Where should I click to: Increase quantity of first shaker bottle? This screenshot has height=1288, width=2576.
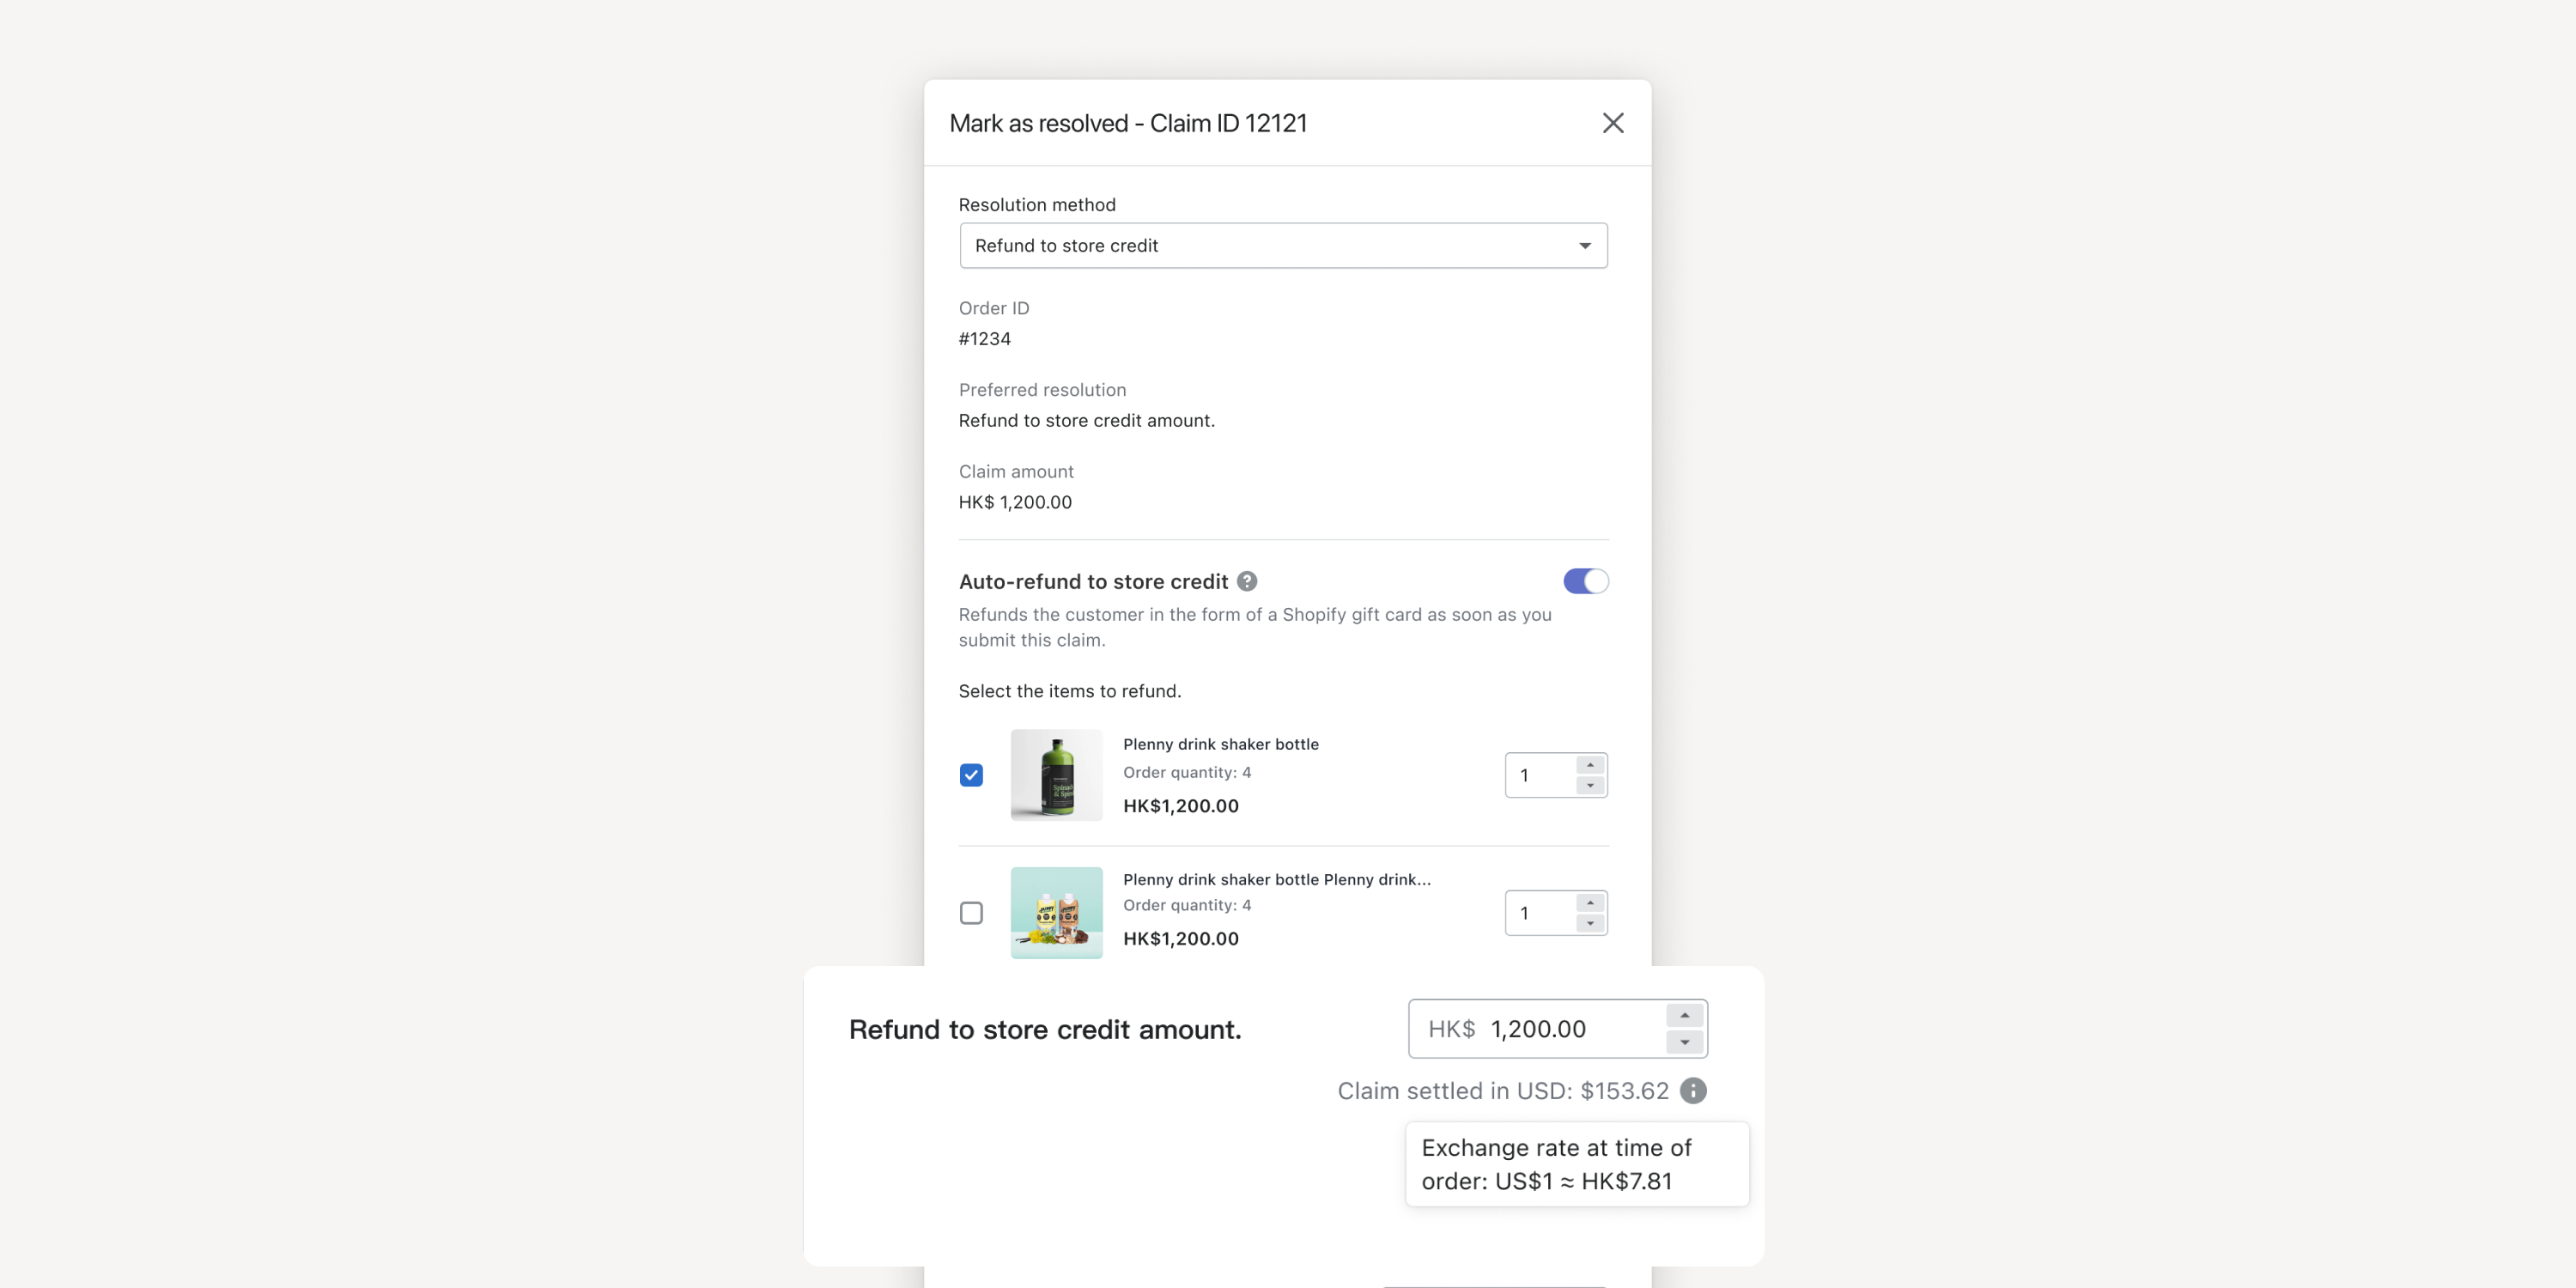pos(1590,765)
